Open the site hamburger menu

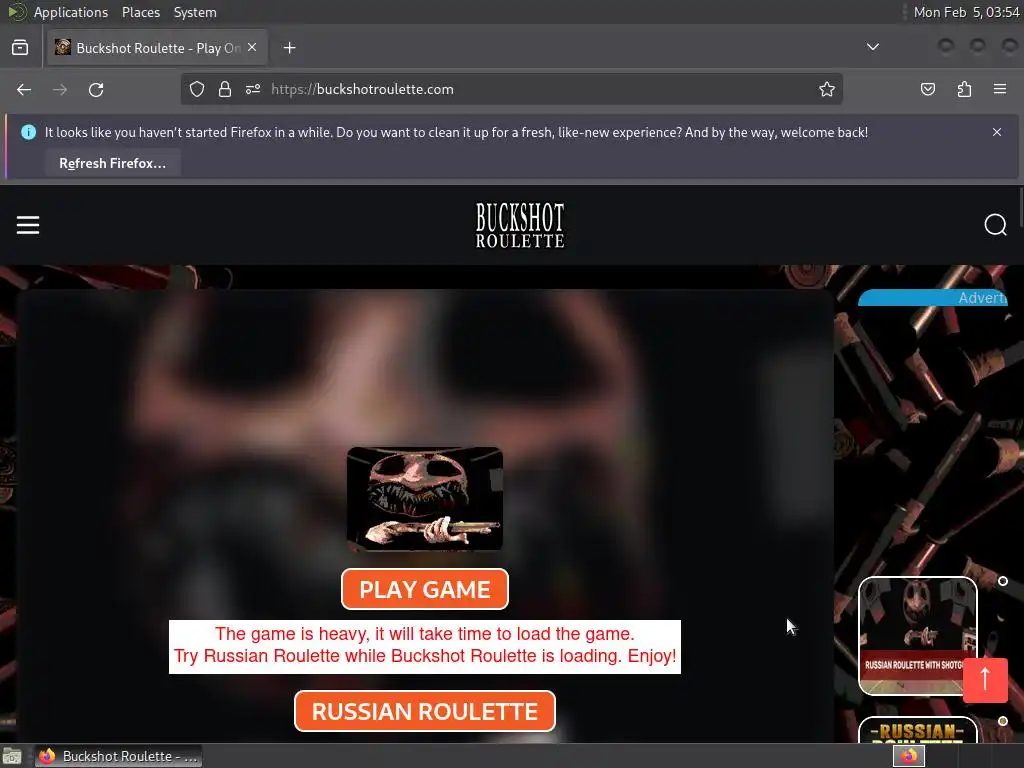[x=27, y=225]
